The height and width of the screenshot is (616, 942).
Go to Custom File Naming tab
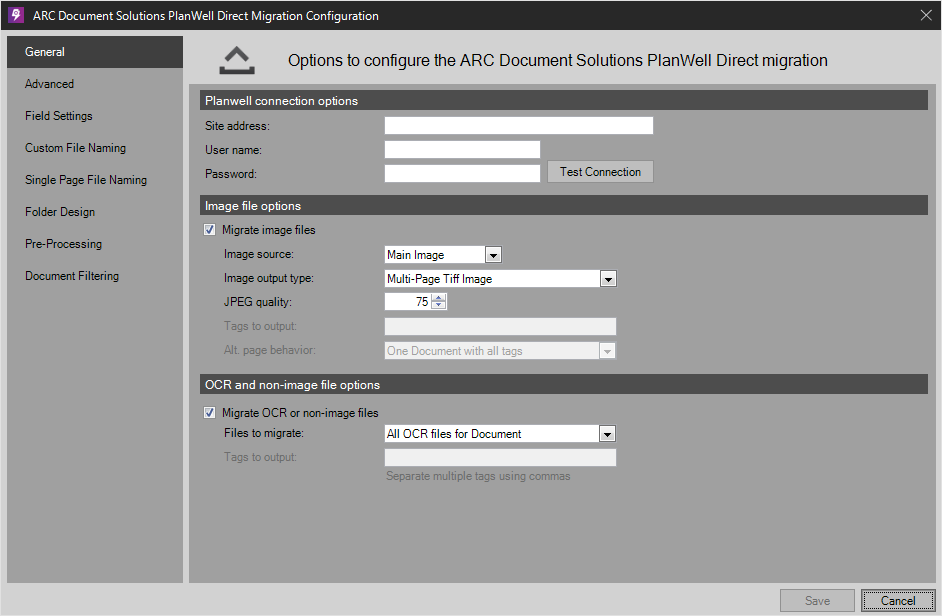pyautogui.click(x=95, y=148)
